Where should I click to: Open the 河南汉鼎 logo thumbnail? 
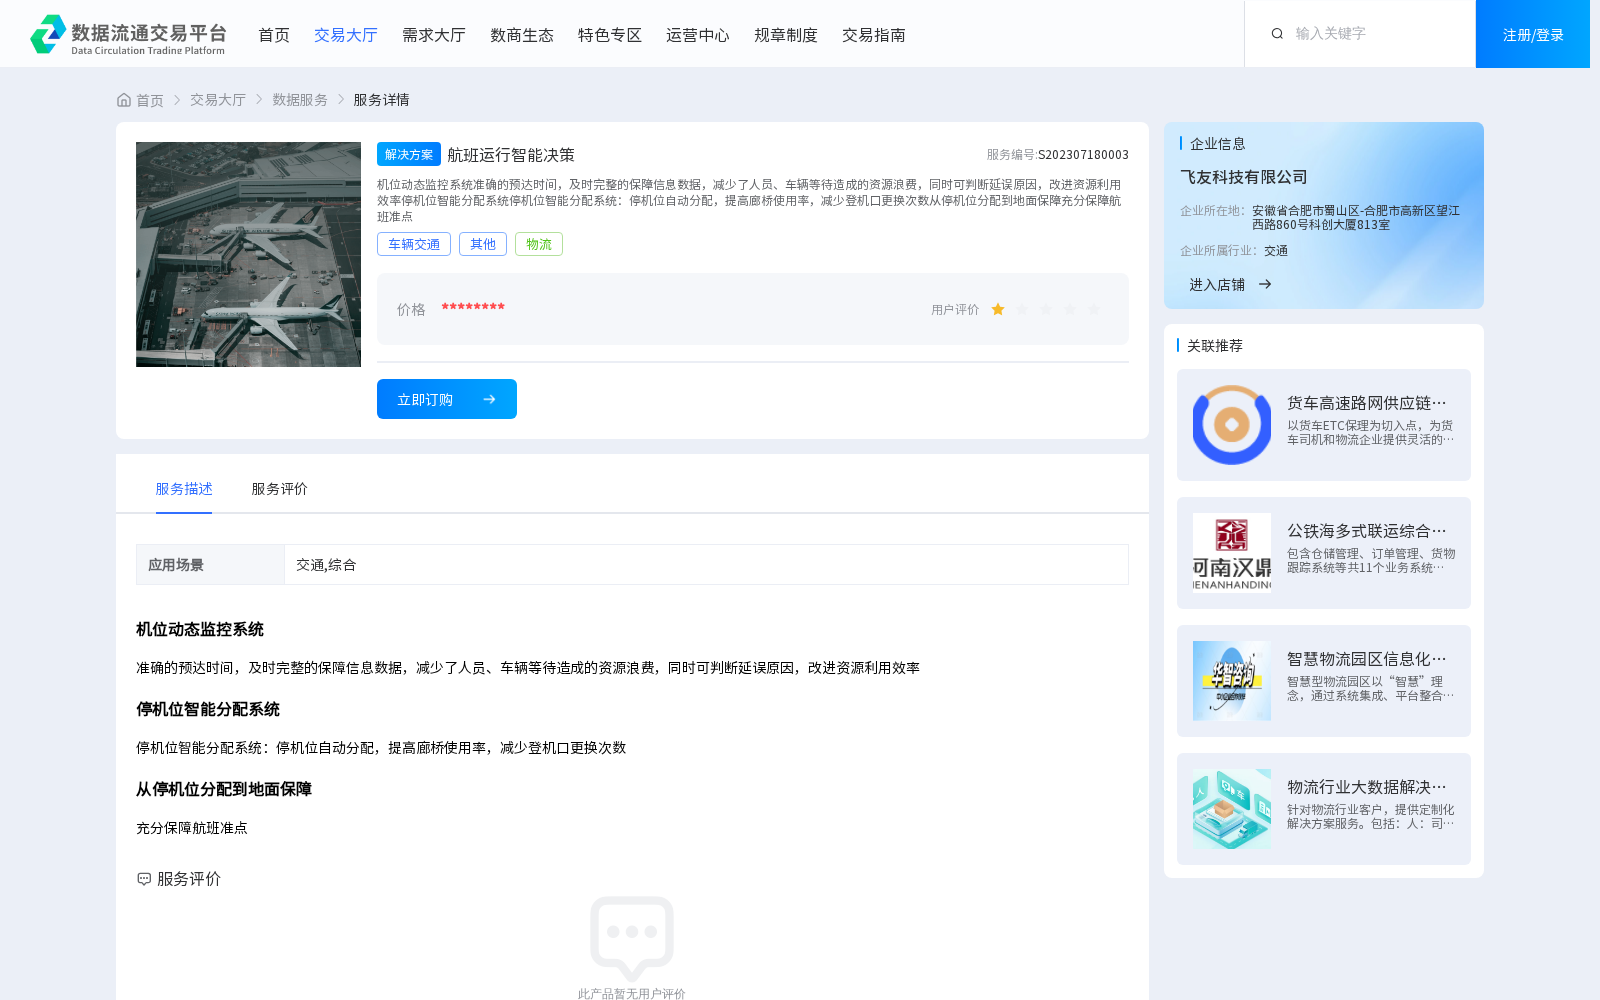(1232, 553)
